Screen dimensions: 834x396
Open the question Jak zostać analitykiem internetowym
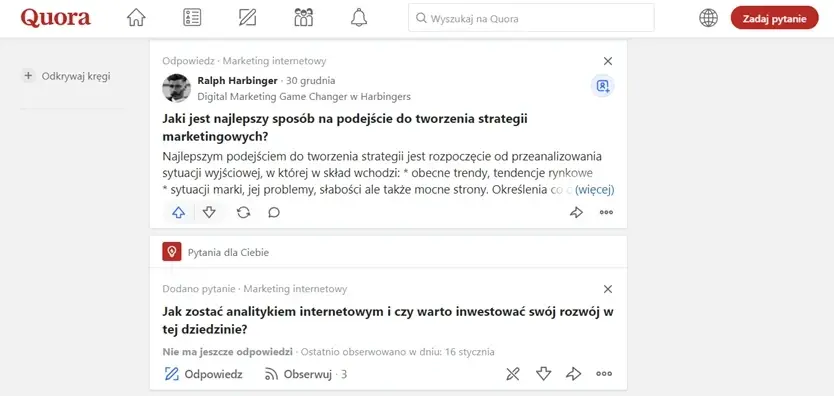(388, 321)
